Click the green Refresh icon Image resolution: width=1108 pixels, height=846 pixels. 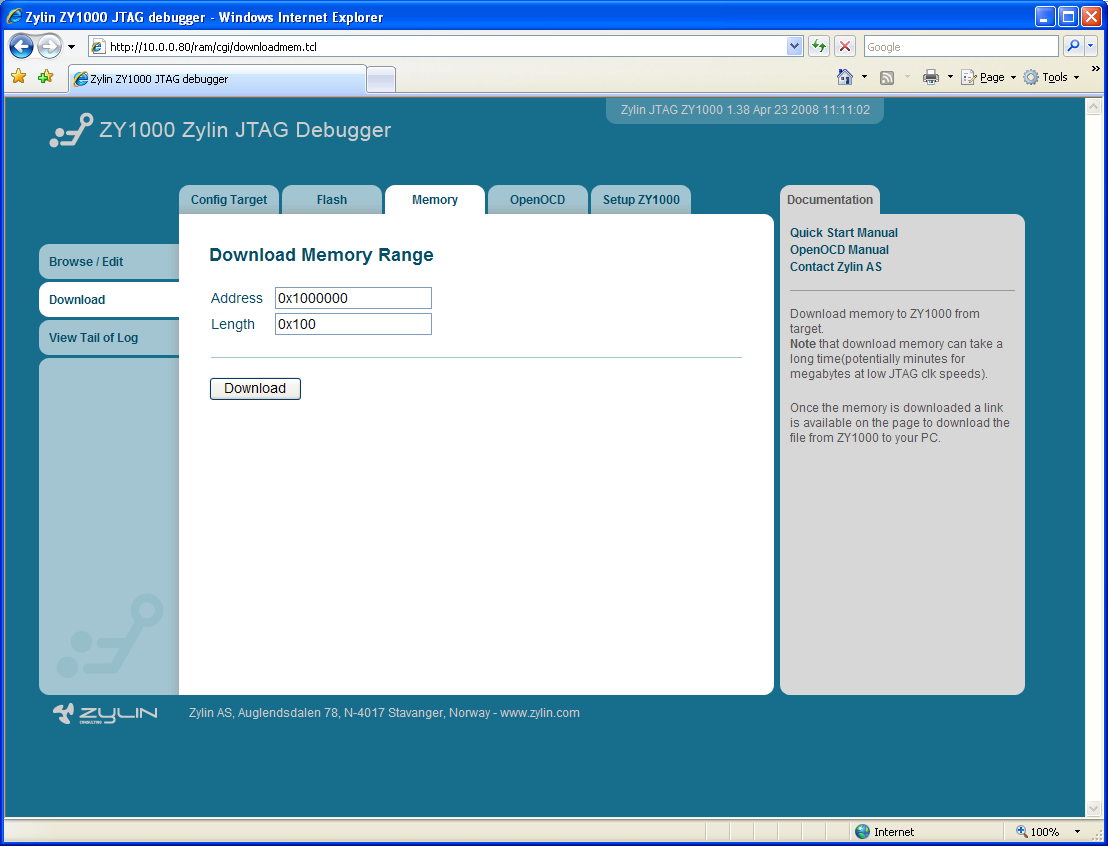coord(819,47)
